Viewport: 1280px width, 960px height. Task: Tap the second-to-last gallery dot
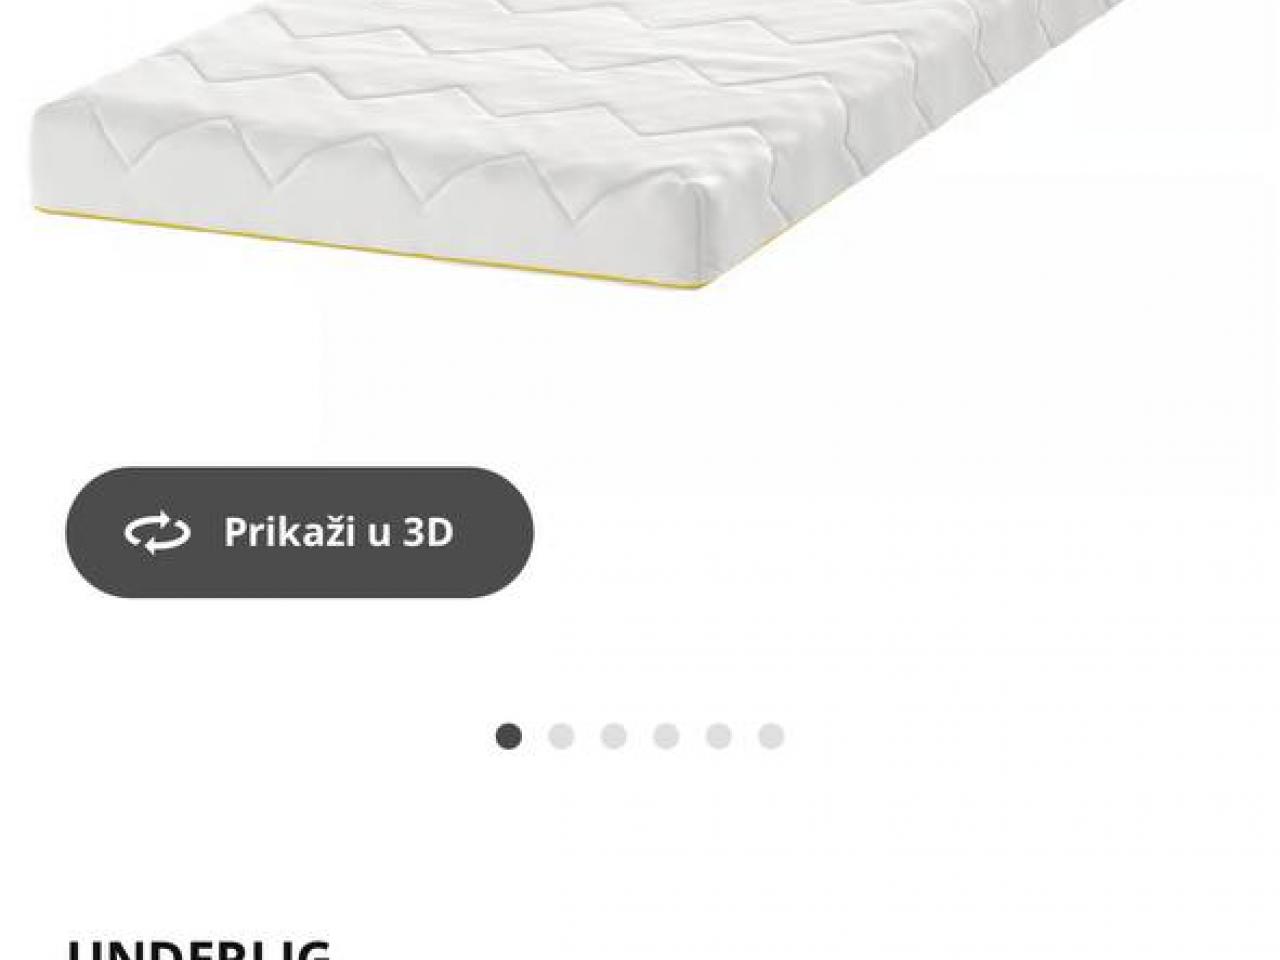point(718,737)
